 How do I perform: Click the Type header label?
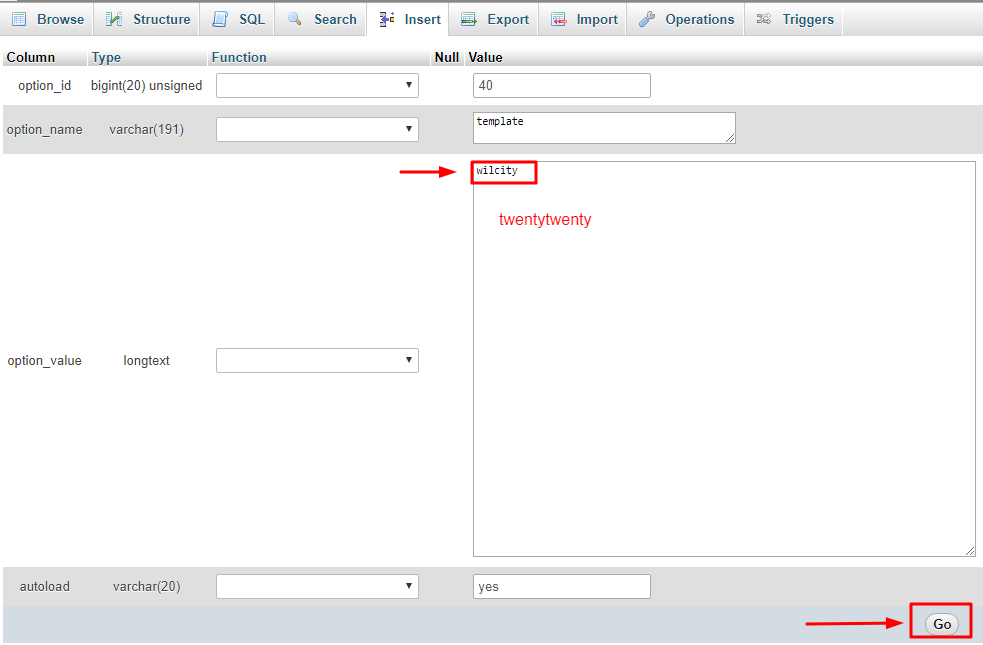tap(106, 58)
